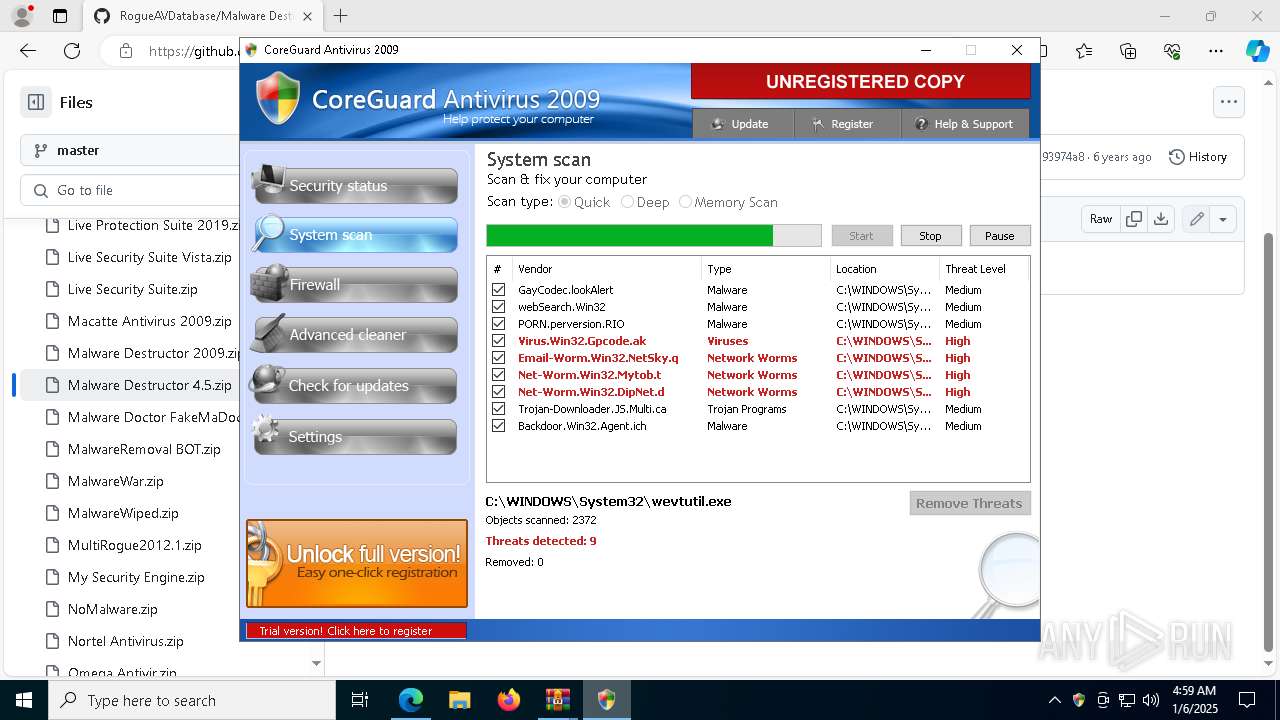The width and height of the screenshot is (1280, 720).
Task: Click the Register tab
Action: coord(848,124)
